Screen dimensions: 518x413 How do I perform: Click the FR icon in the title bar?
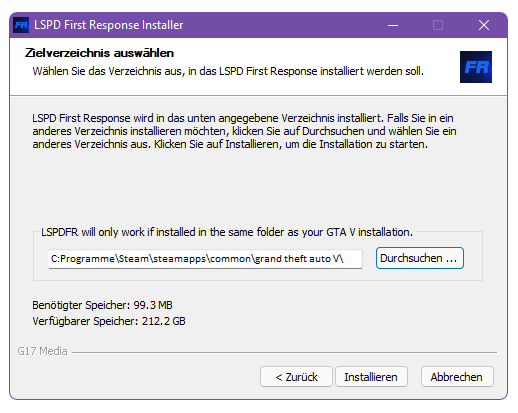pyautogui.click(x=21, y=25)
